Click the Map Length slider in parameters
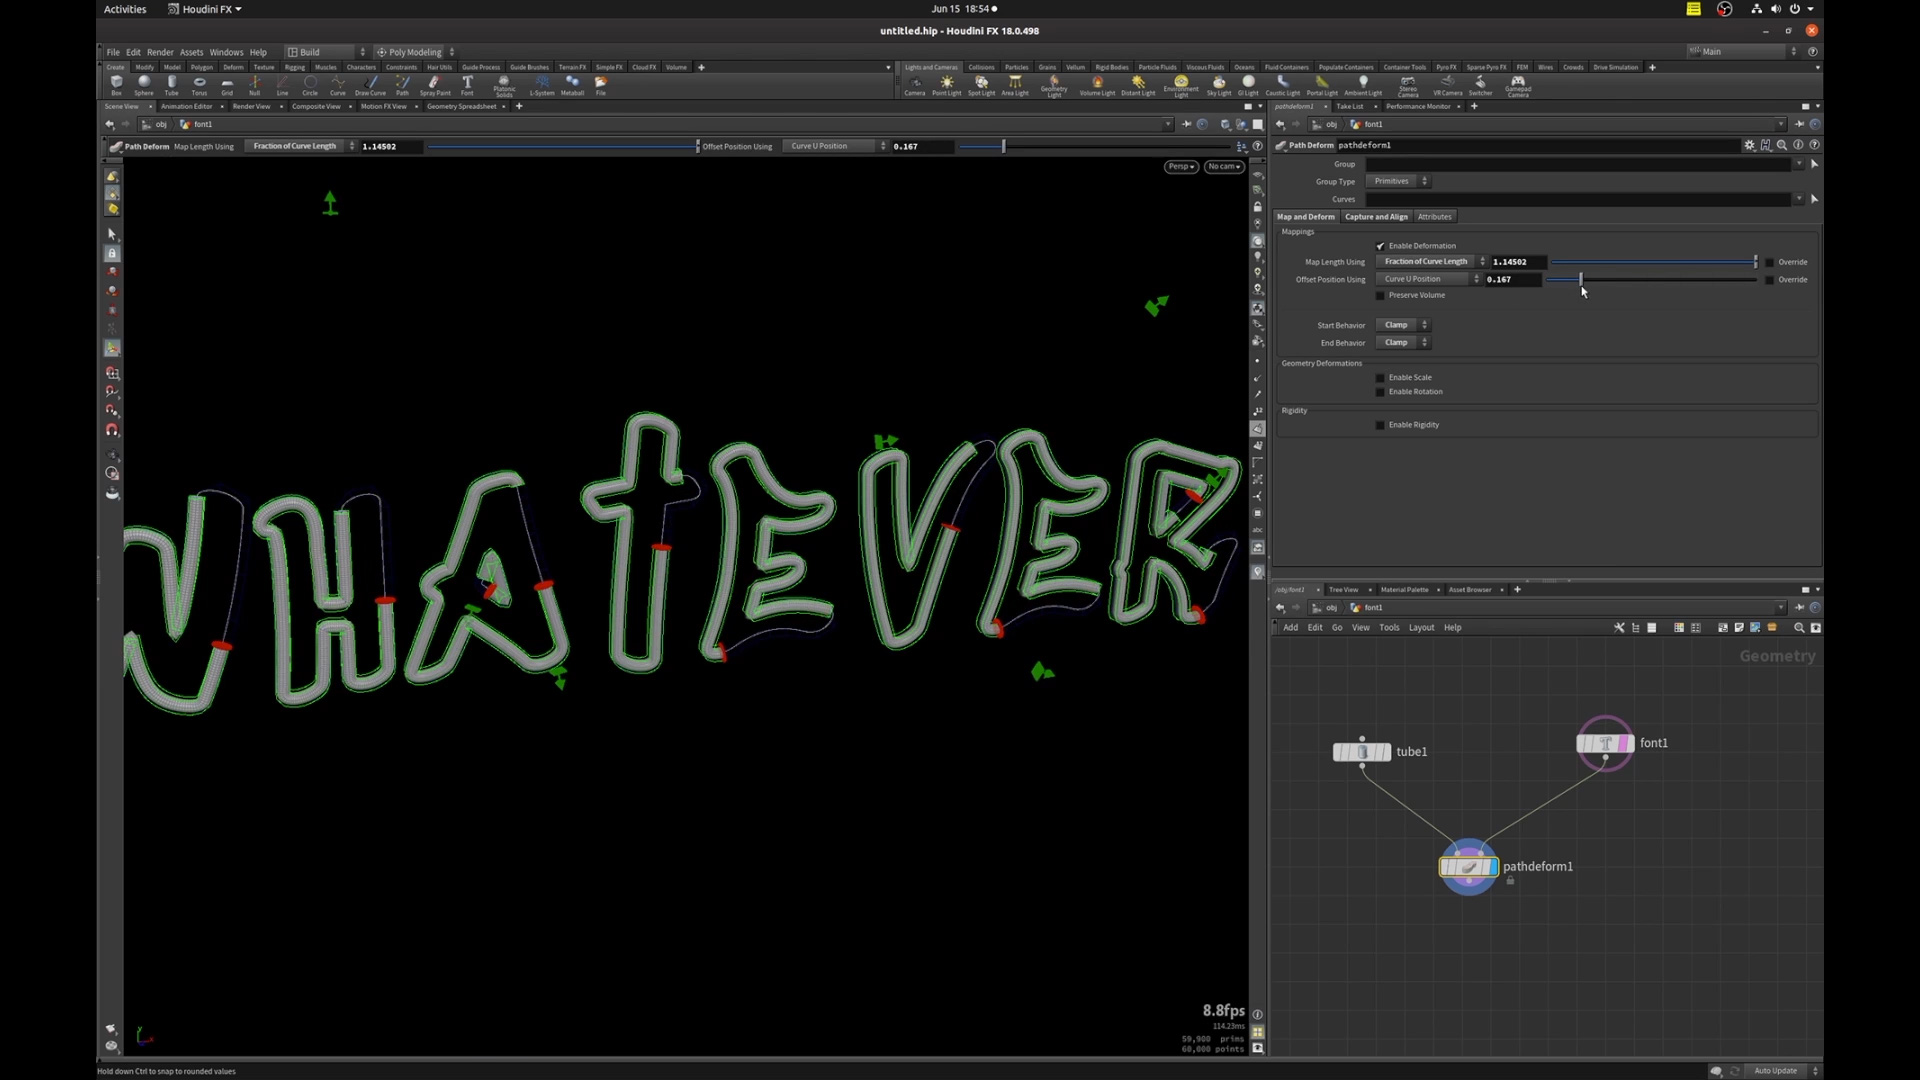The image size is (1920, 1080). [1653, 262]
